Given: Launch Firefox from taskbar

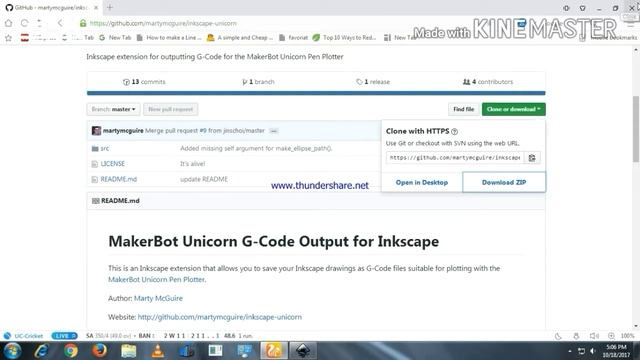Looking at the screenshot, I should (100, 351).
